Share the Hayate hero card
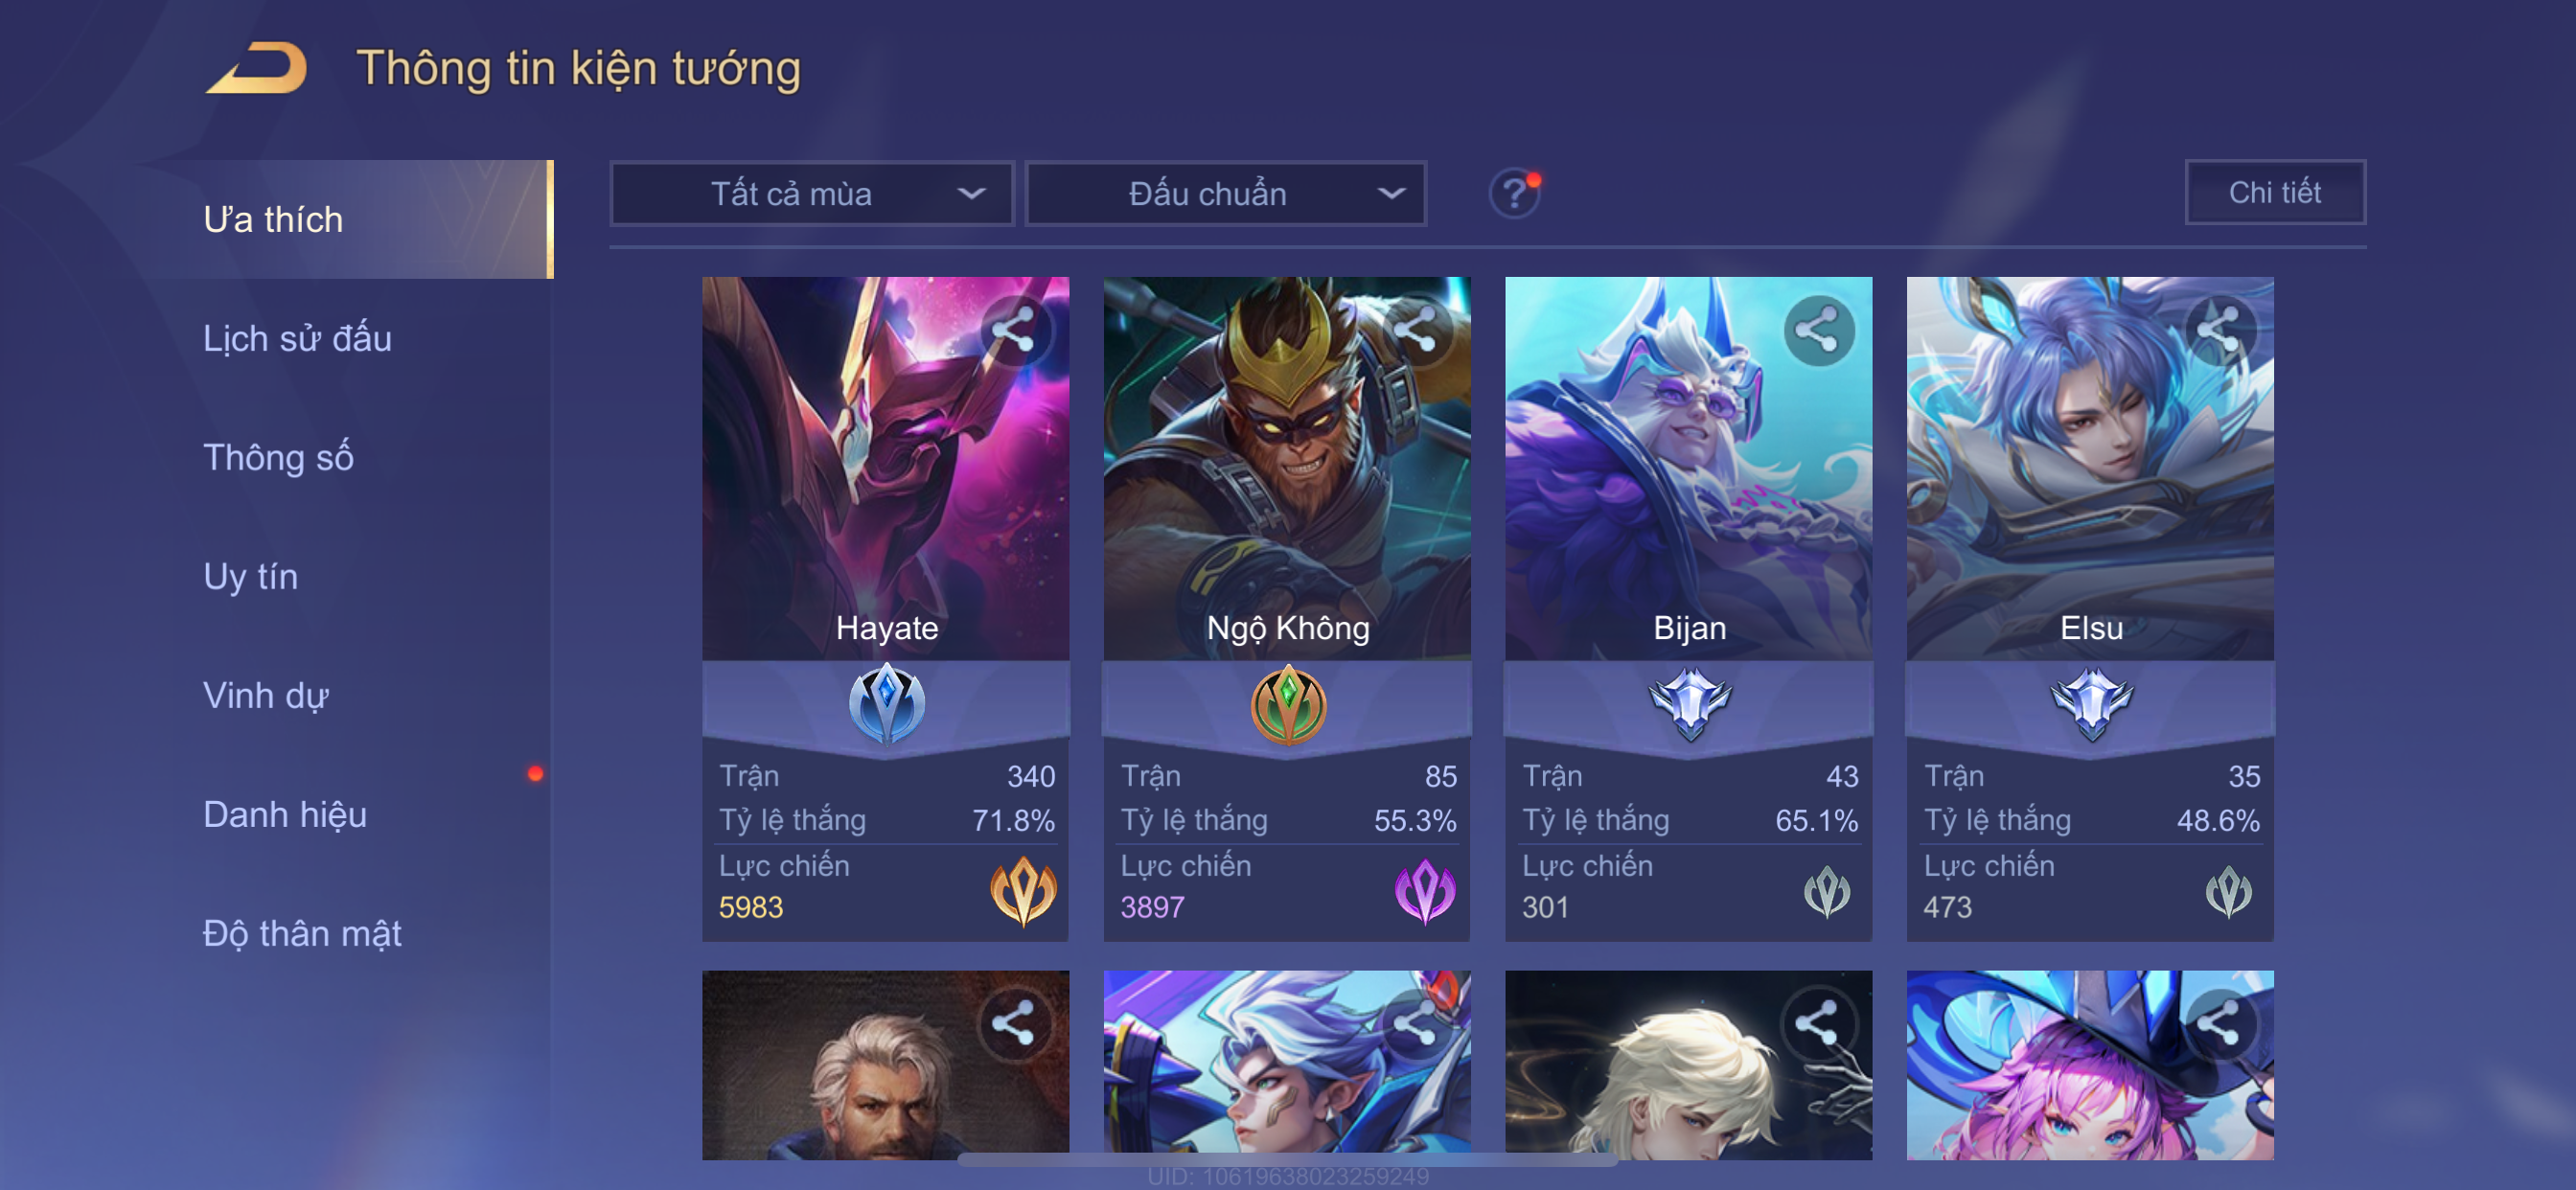 1014,329
